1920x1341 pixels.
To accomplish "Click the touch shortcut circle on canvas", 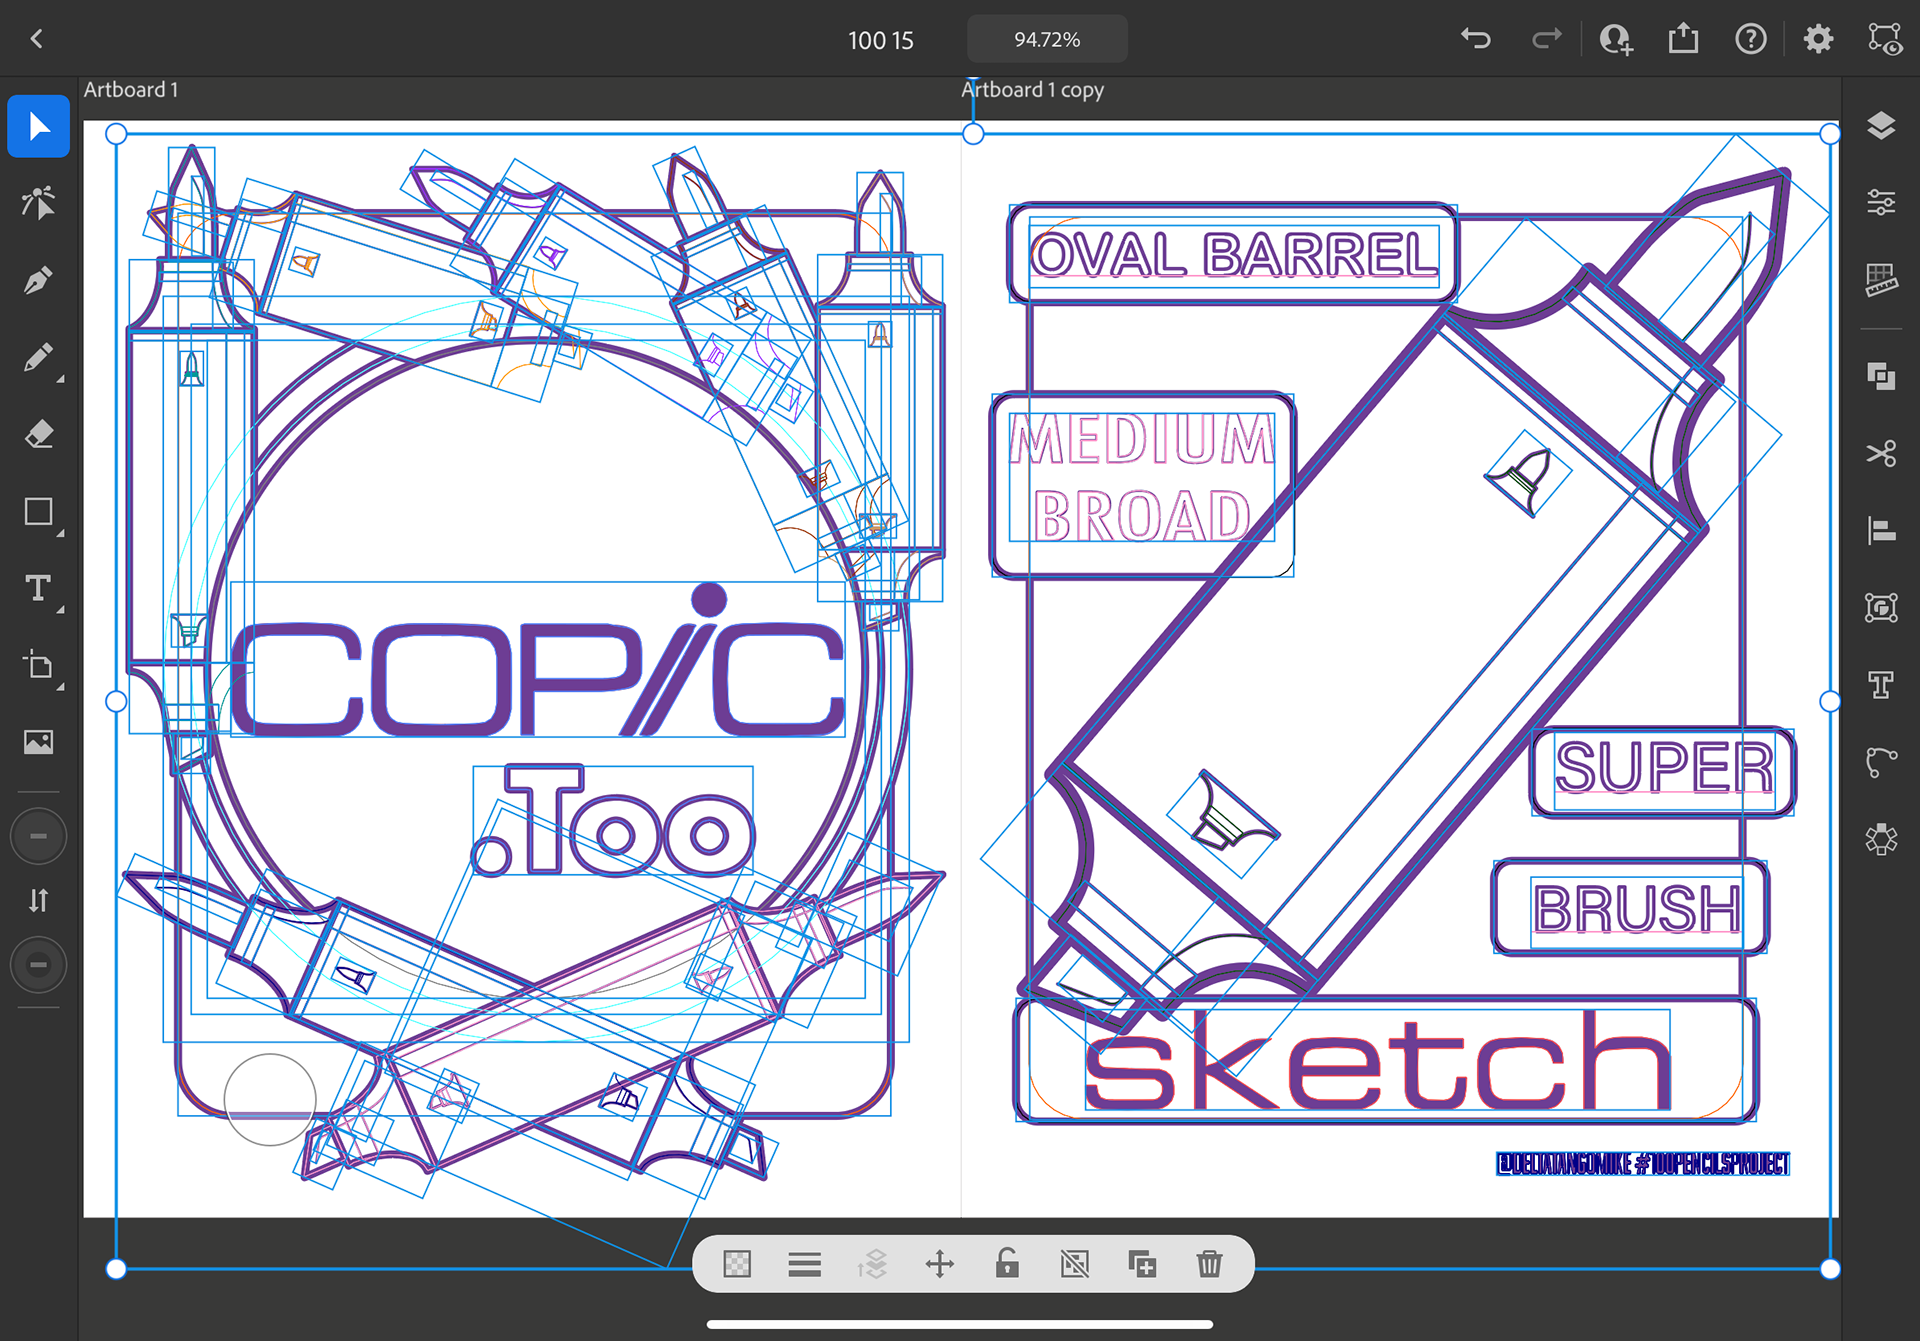I will [270, 1099].
